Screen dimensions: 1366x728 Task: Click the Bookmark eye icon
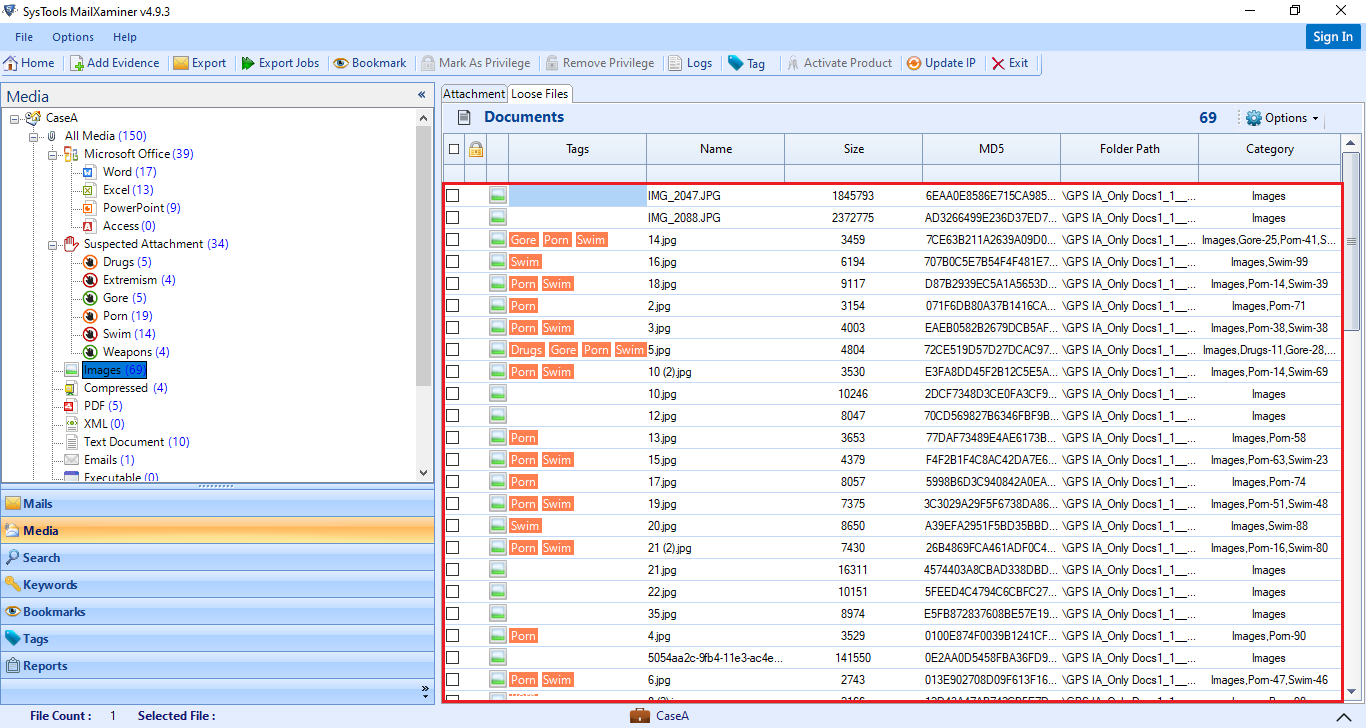tap(341, 63)
